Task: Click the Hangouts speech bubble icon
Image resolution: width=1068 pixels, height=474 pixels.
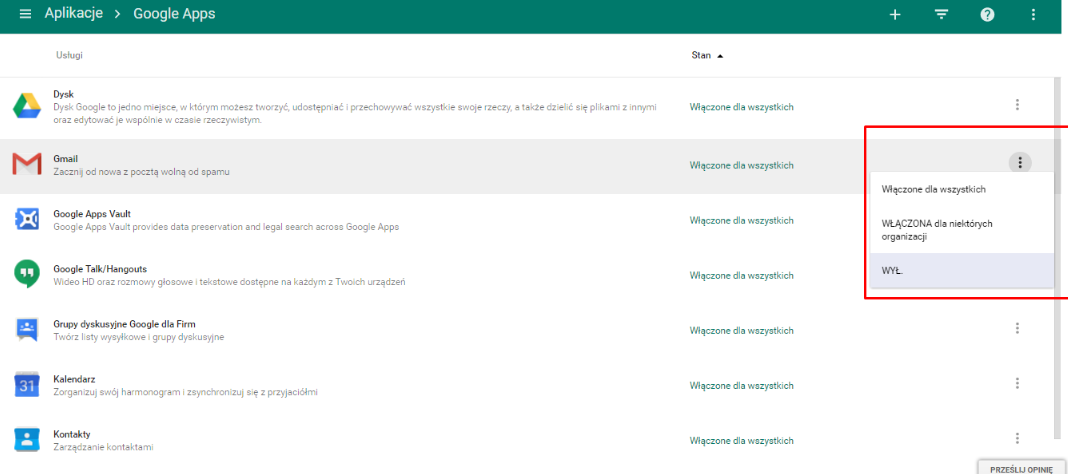Action: [x=27, y=274]
